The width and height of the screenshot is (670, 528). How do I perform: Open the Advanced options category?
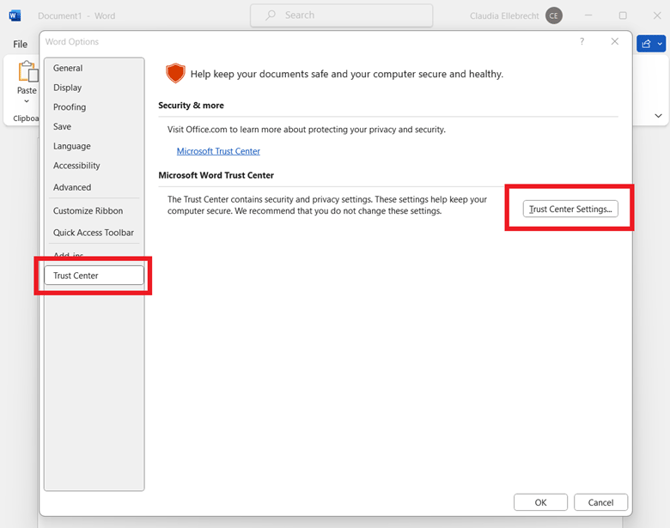pos(72,187)
